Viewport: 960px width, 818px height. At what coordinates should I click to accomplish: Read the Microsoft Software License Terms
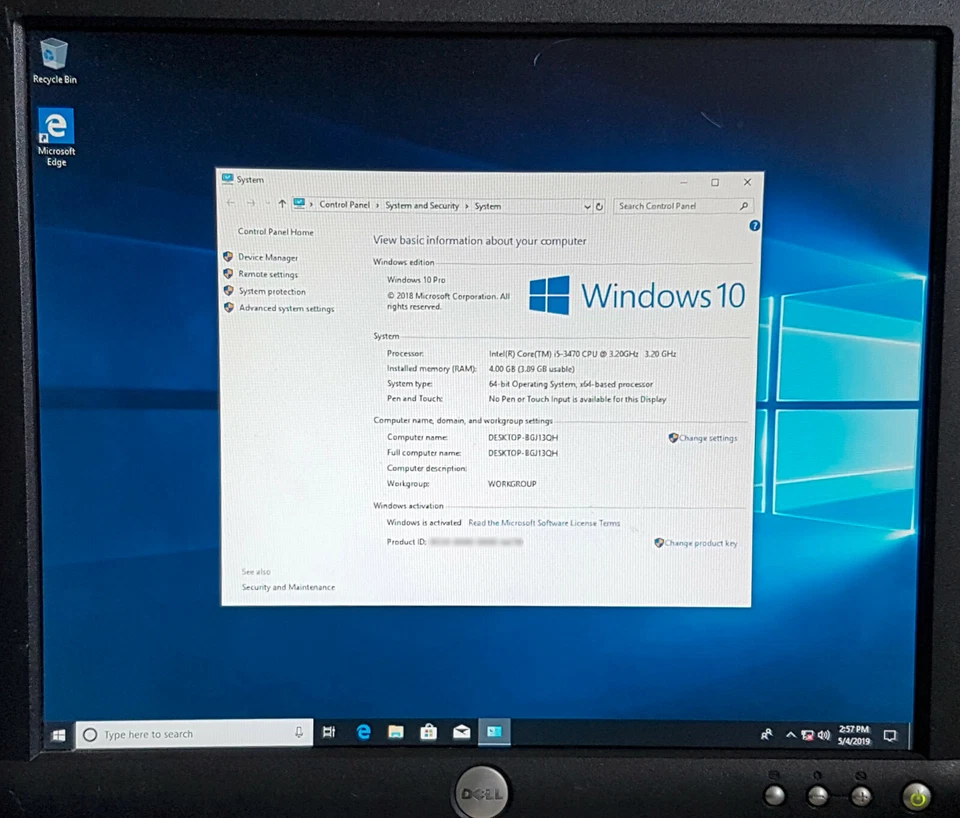point(544,522)
